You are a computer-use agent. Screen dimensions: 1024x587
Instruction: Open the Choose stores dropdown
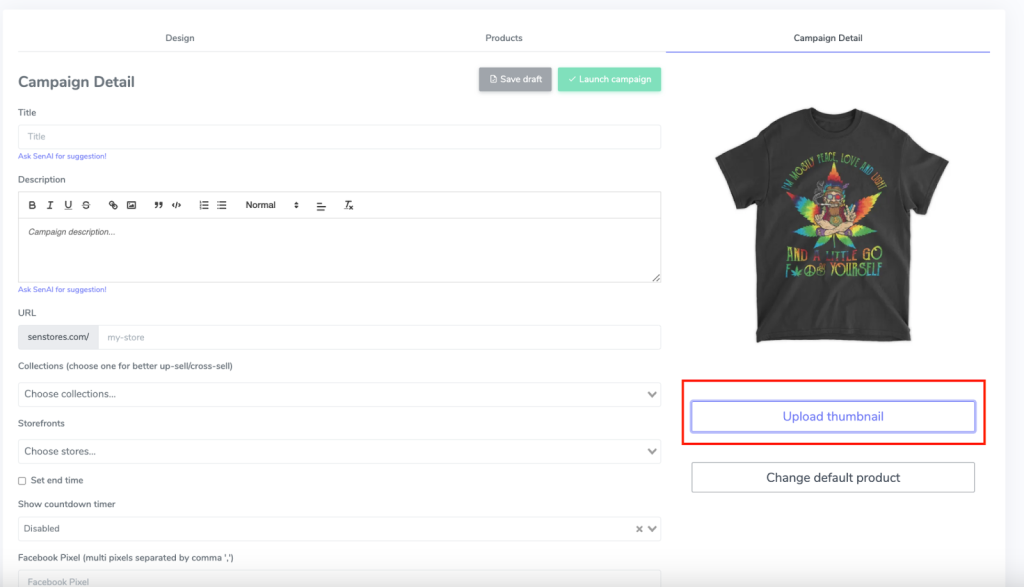[x=339, y=451]
